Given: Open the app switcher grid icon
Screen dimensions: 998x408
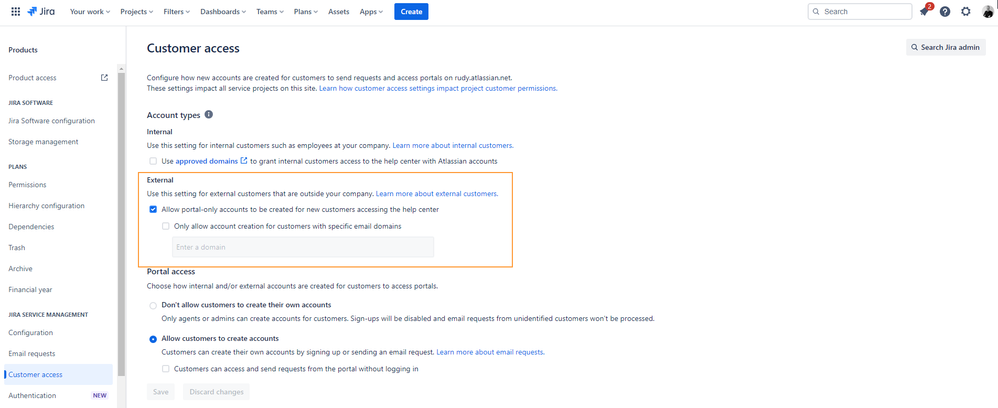Looking at the screenshot, I should pyautogui.click(x=16, y=11).
